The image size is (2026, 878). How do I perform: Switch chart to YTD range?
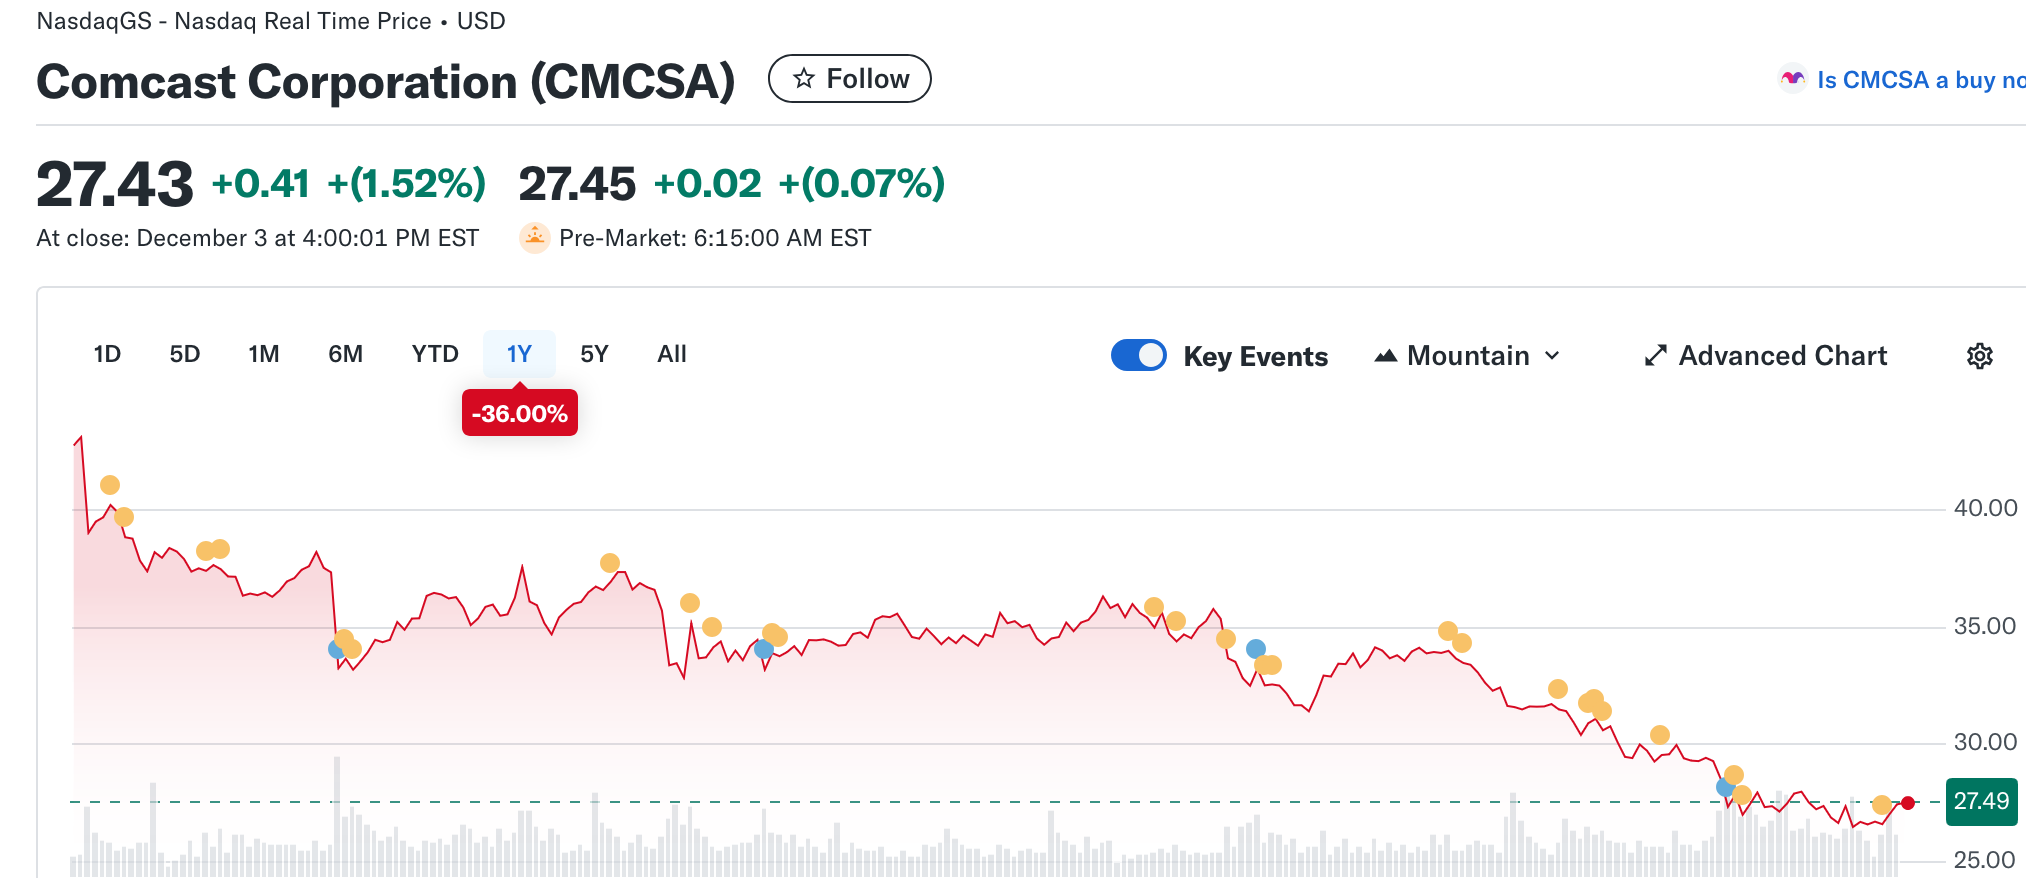pos(435,354)
